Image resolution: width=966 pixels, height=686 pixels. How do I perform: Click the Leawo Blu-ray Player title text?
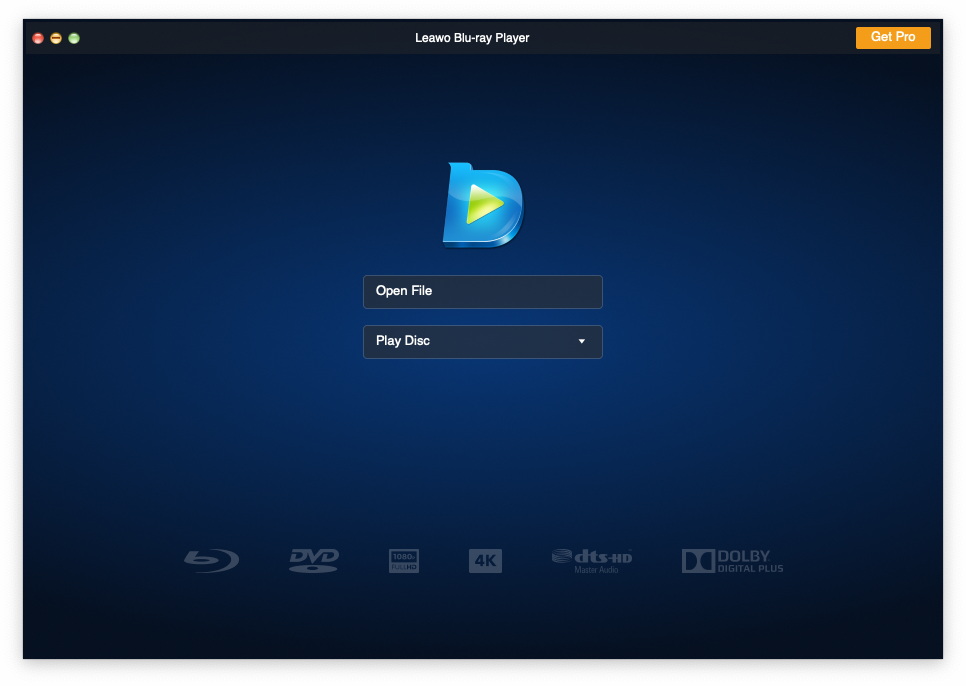(x=472, y=38)
